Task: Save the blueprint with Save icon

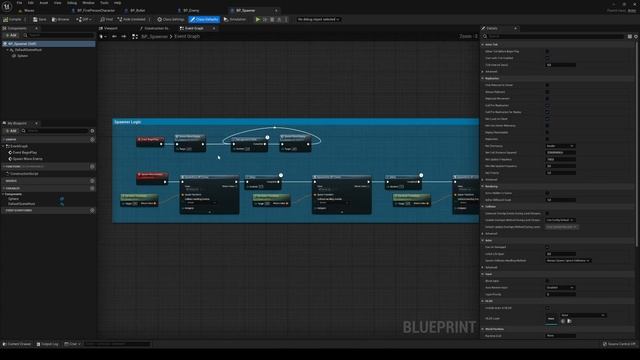Action: tap(40, 19)
